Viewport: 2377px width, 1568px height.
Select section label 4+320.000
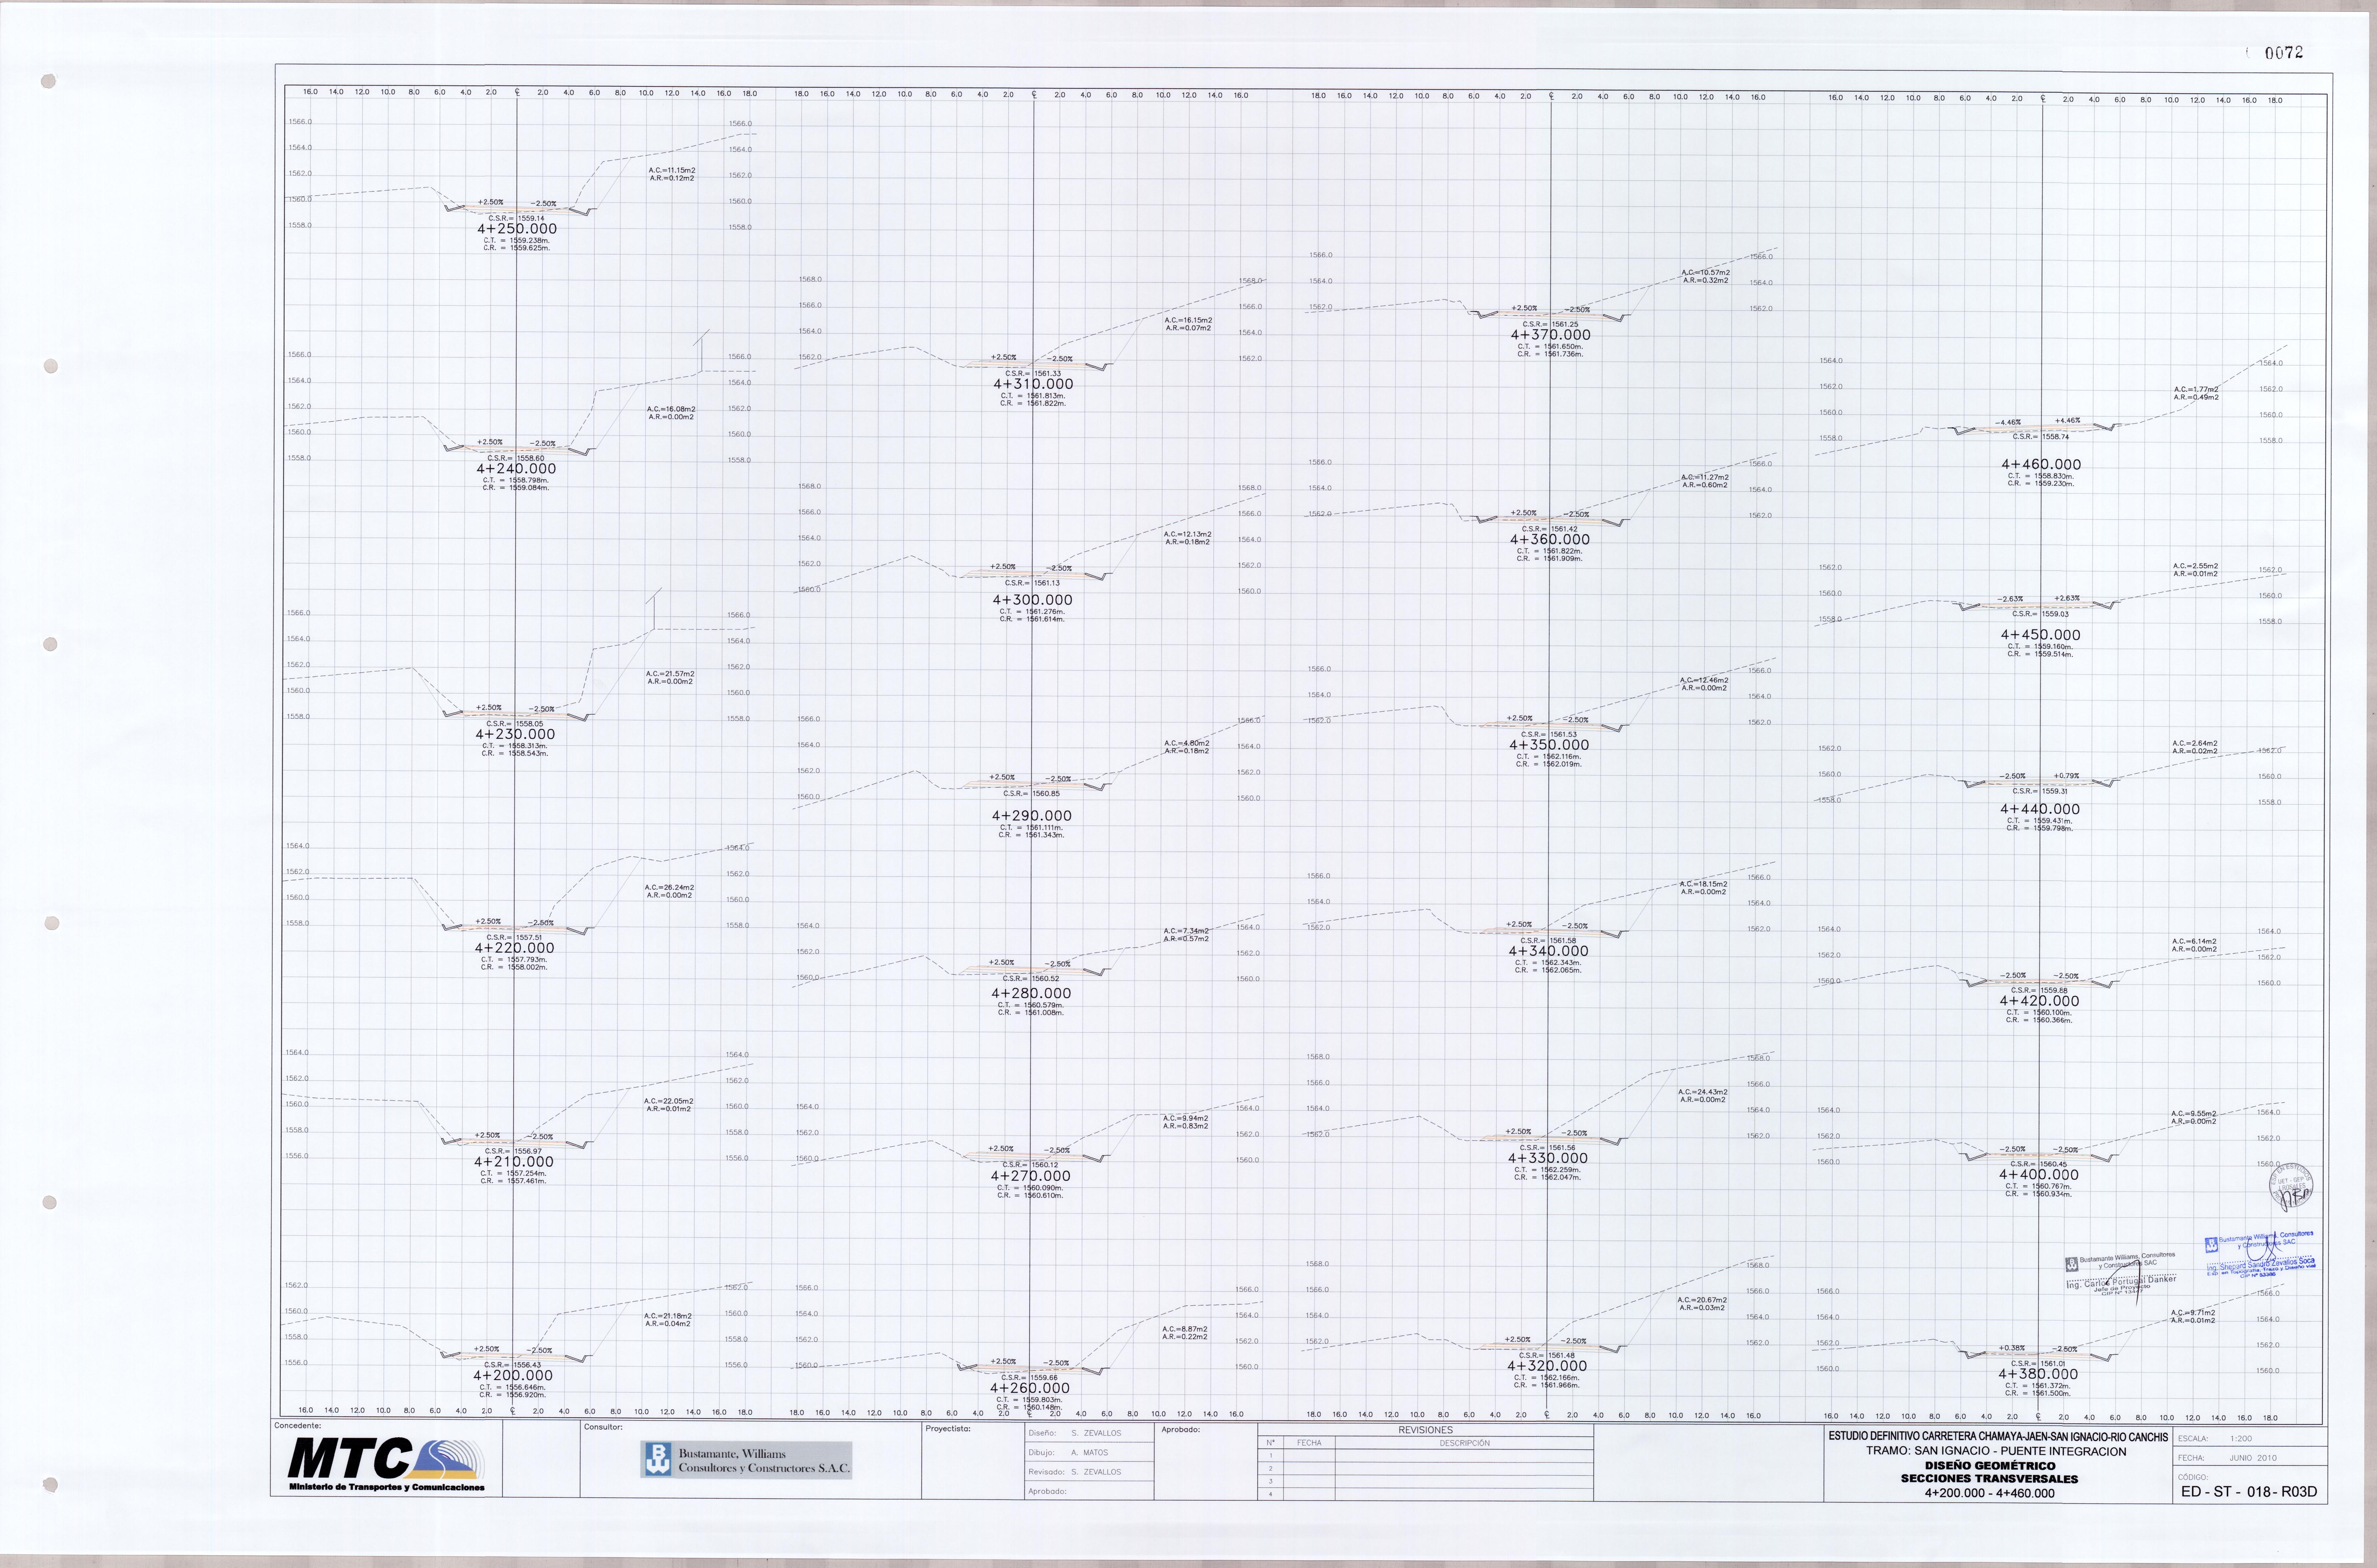(1547, 1366)
